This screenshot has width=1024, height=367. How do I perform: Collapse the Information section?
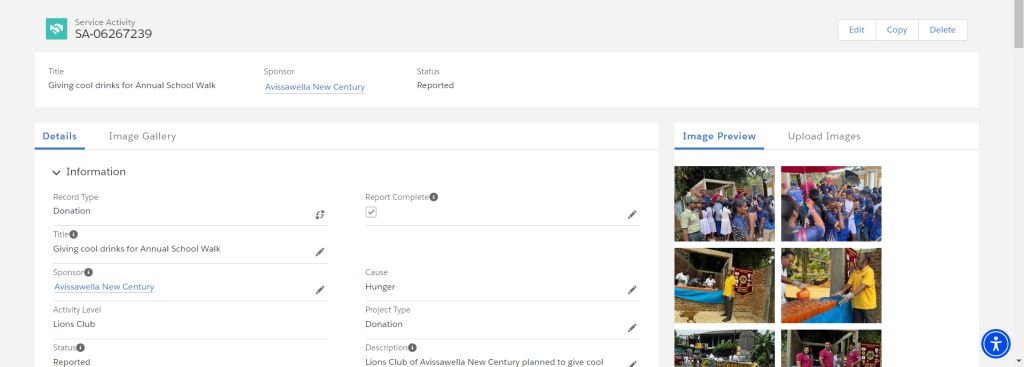tap(57, 172)
